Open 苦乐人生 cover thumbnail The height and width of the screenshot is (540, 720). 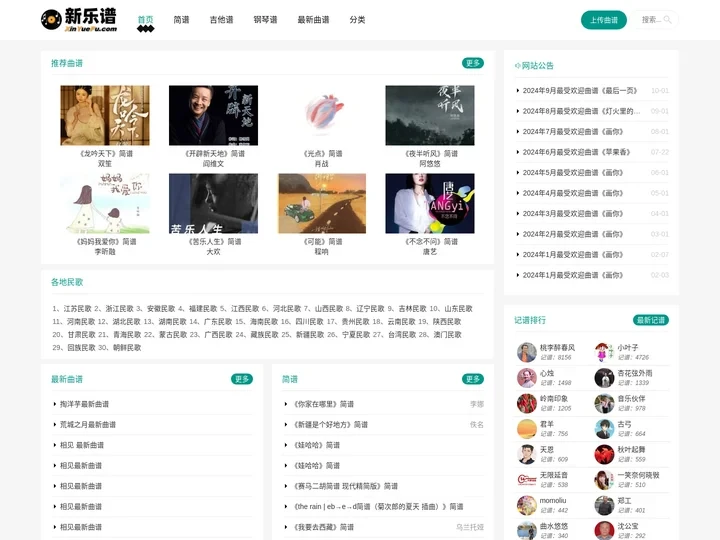coord(214,203)
